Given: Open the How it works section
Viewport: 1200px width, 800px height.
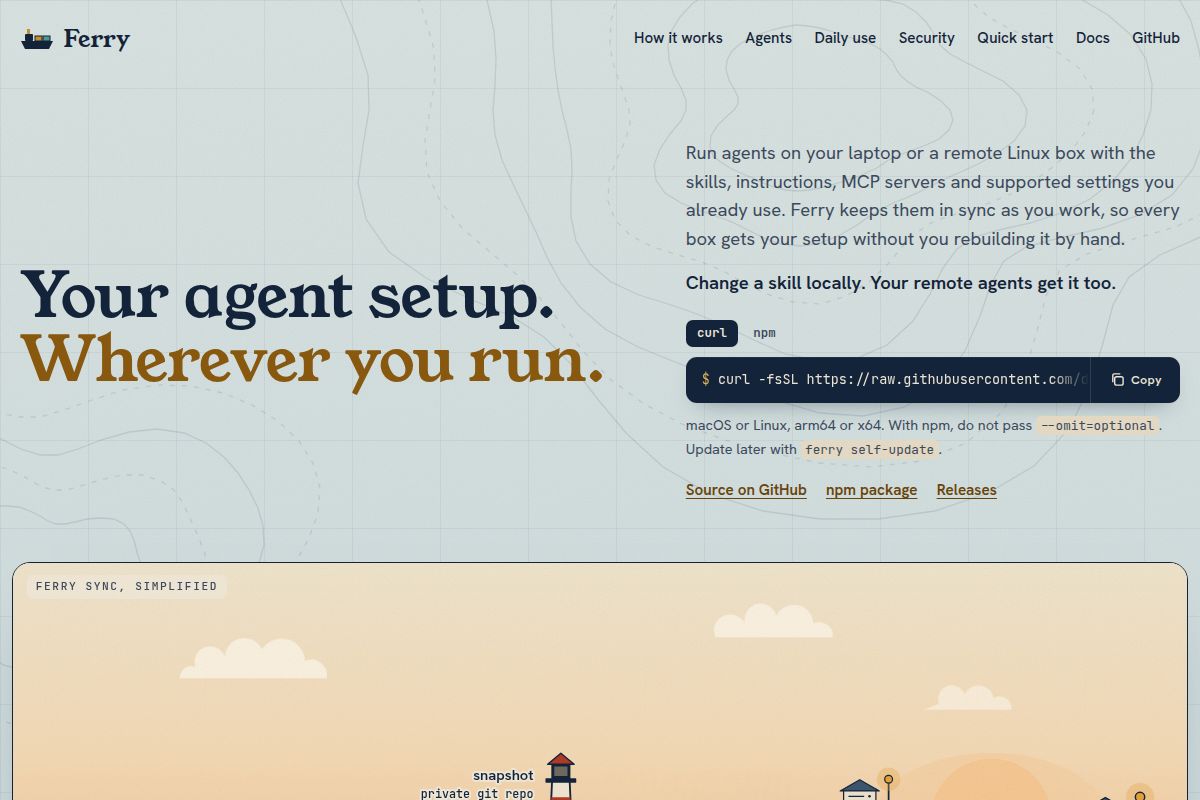Looking at the screenshot, I should 678,38.
